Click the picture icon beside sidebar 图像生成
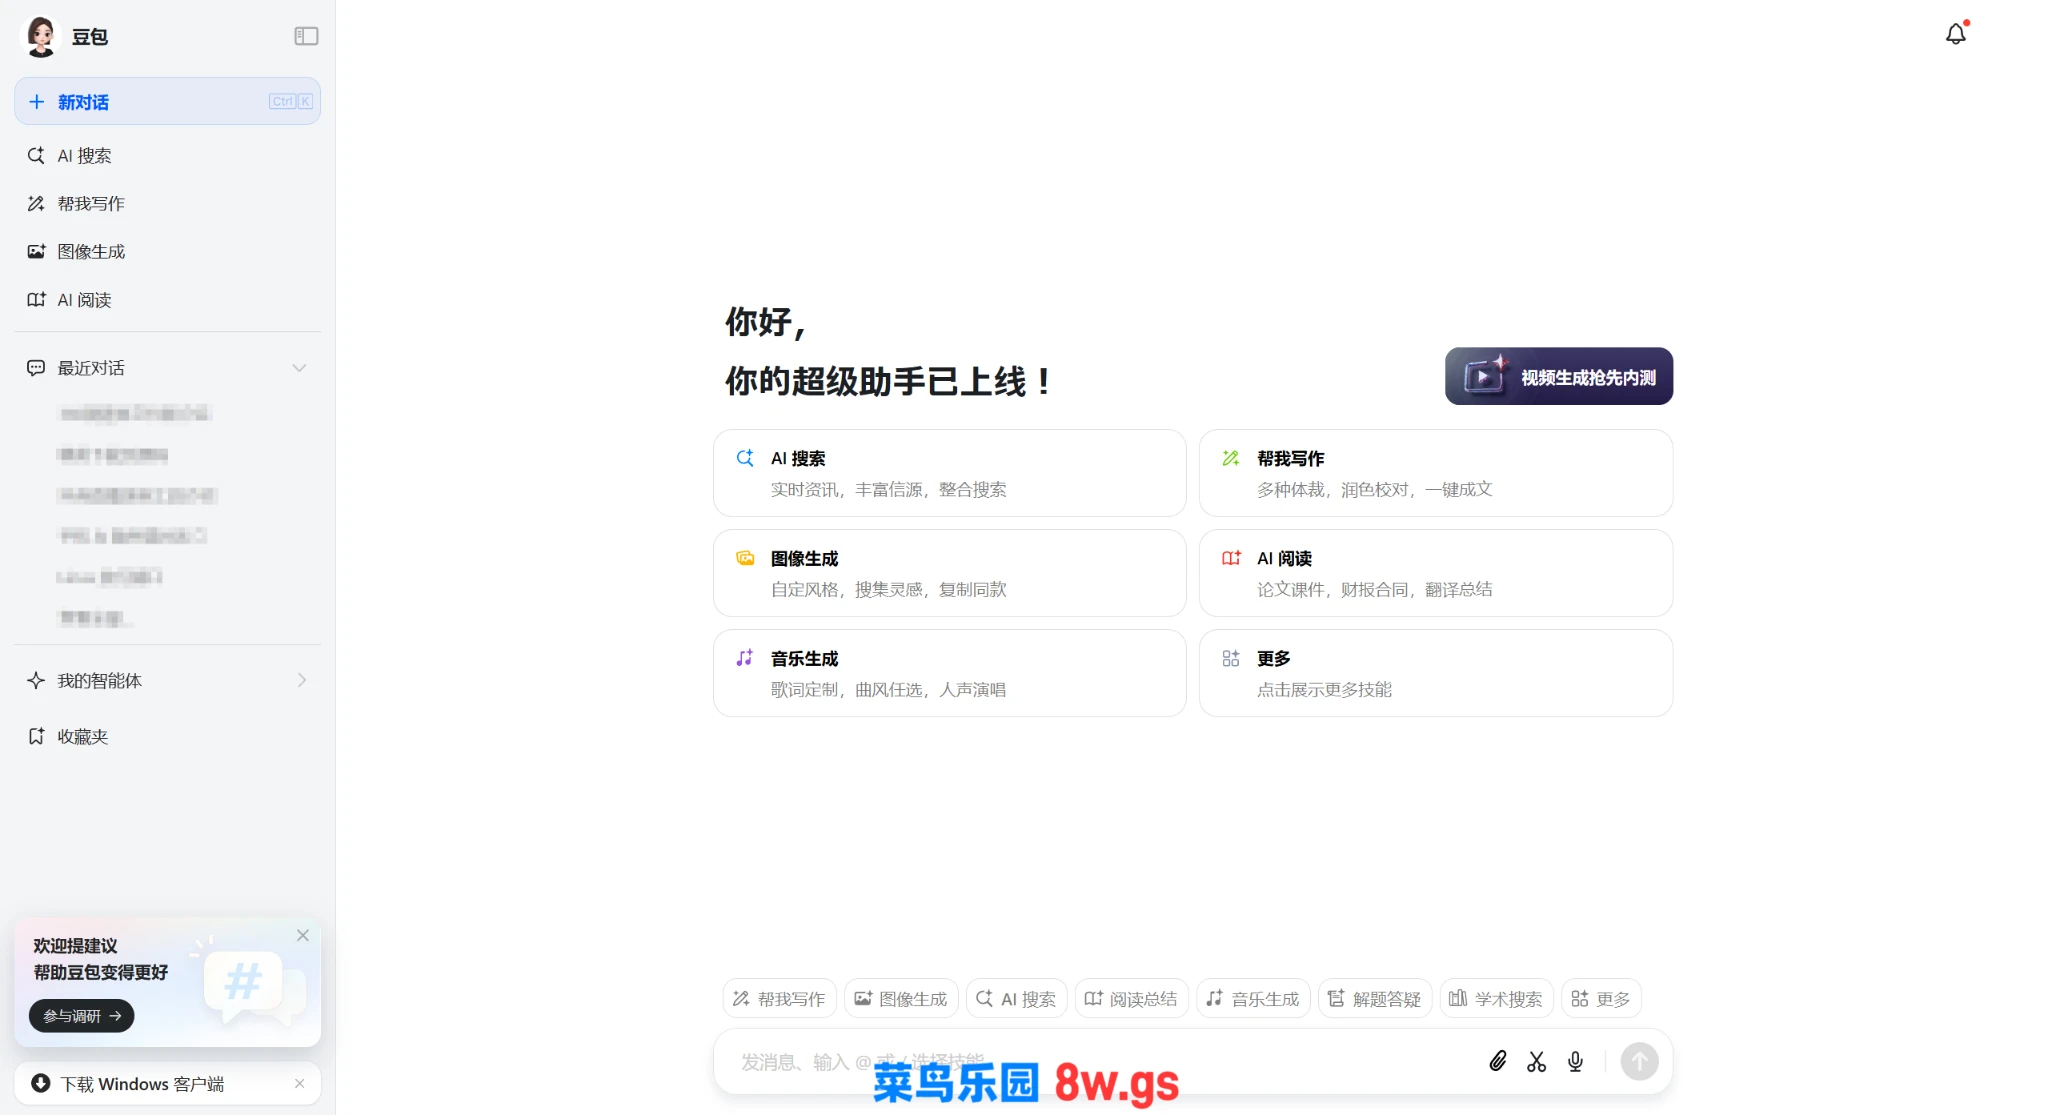Viewport: 2048px width, 1115px height. pyautogui.click(x=36, y=252)
